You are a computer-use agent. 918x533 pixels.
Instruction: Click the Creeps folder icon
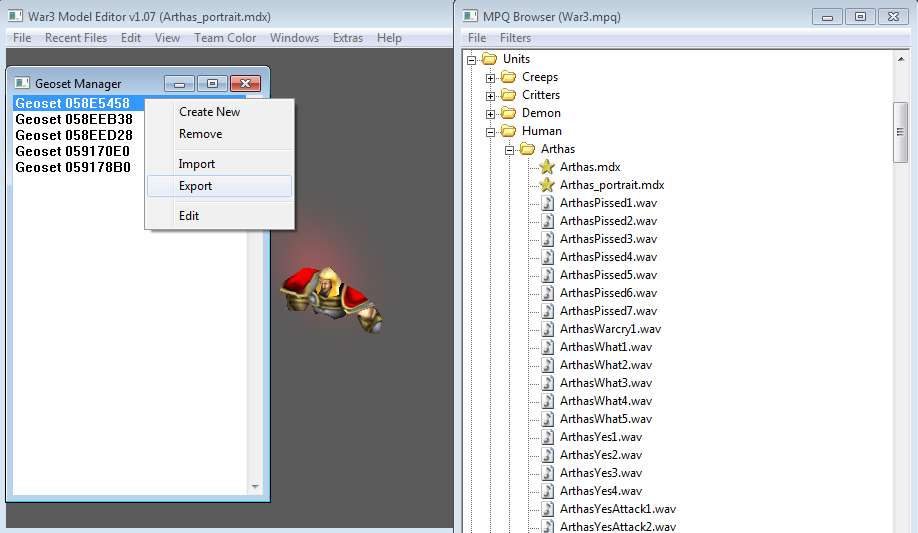point(509,77)
